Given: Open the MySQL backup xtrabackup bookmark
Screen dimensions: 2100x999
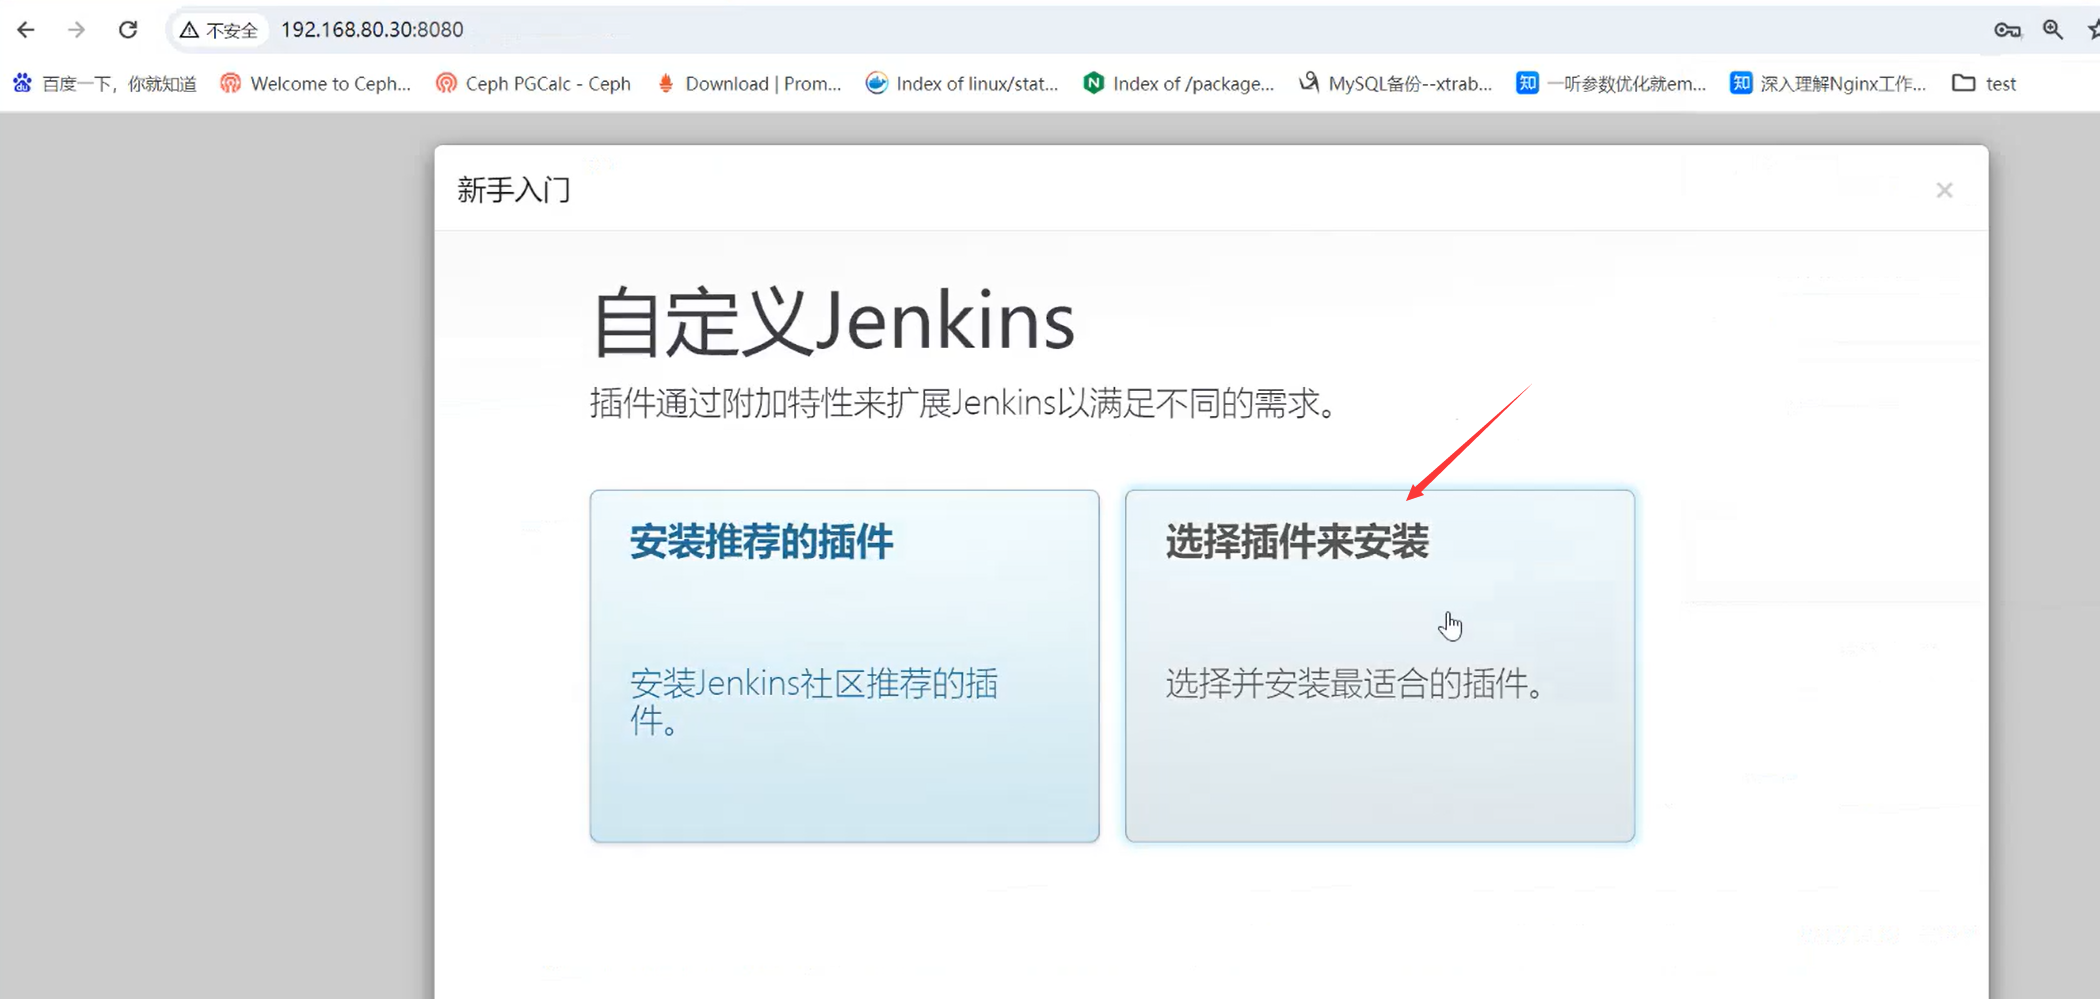Looking at the screenshot, I should click(1395, 84).
